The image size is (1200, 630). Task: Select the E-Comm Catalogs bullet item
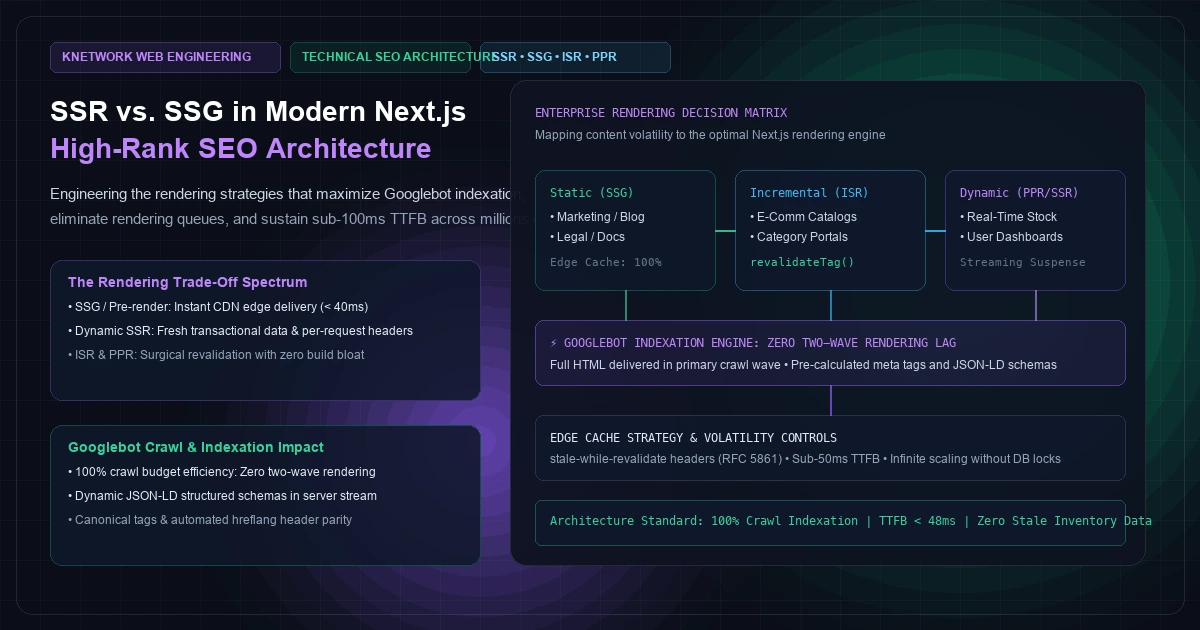[803, 217]
